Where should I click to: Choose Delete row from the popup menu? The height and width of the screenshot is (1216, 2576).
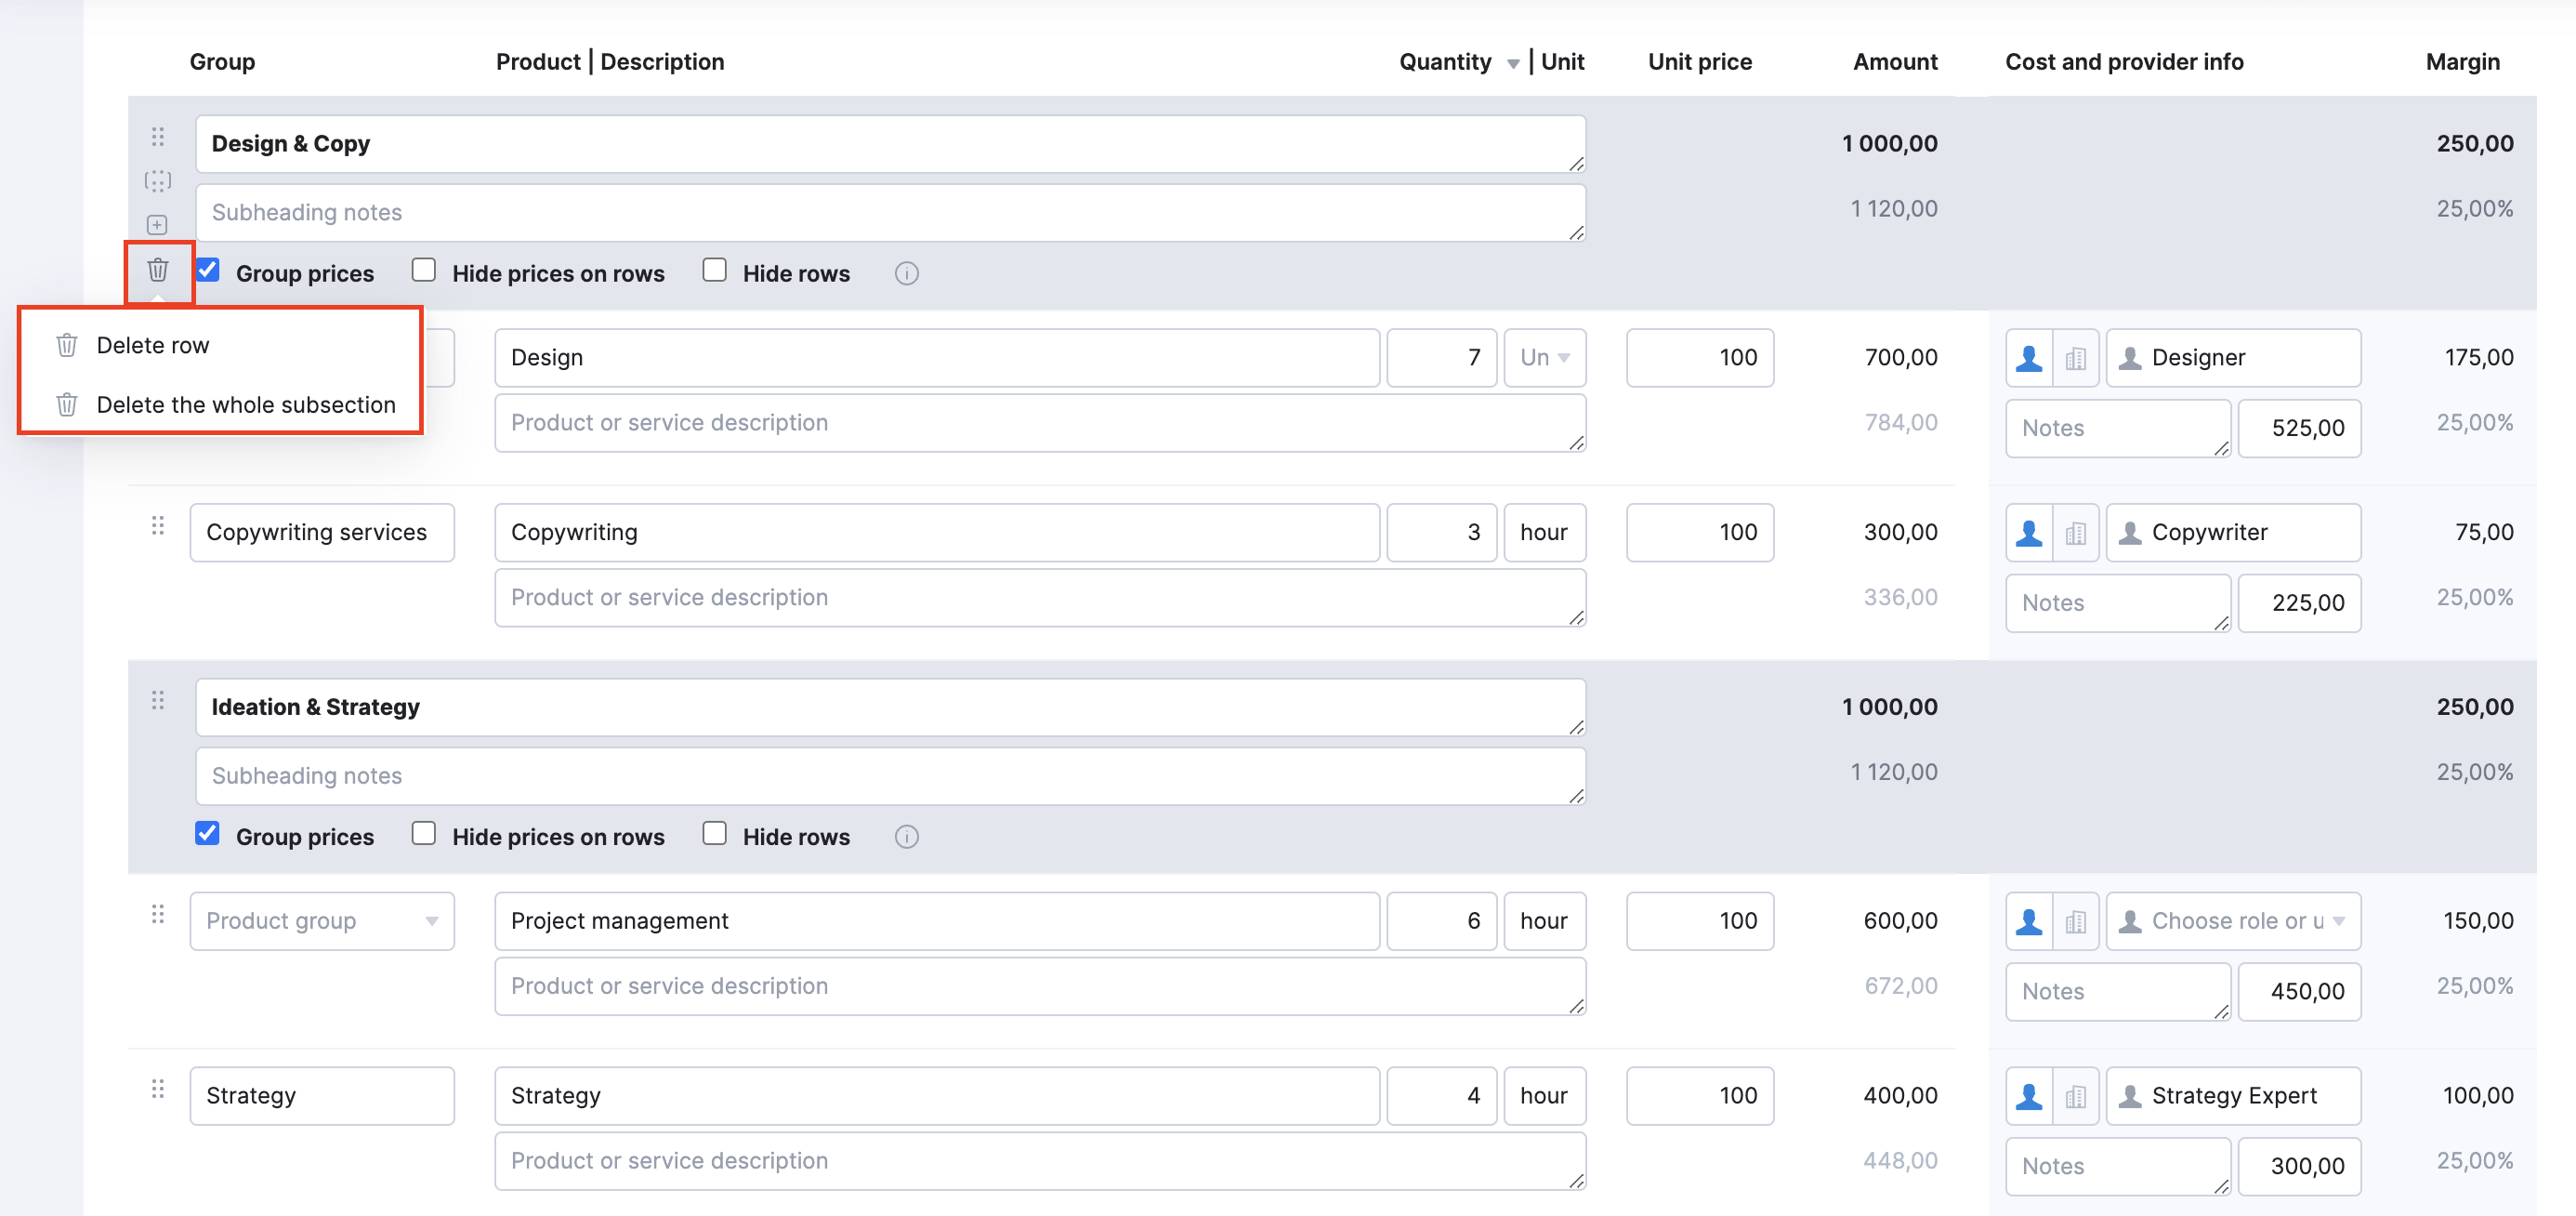pyautogui.click(x=220, y=345)
